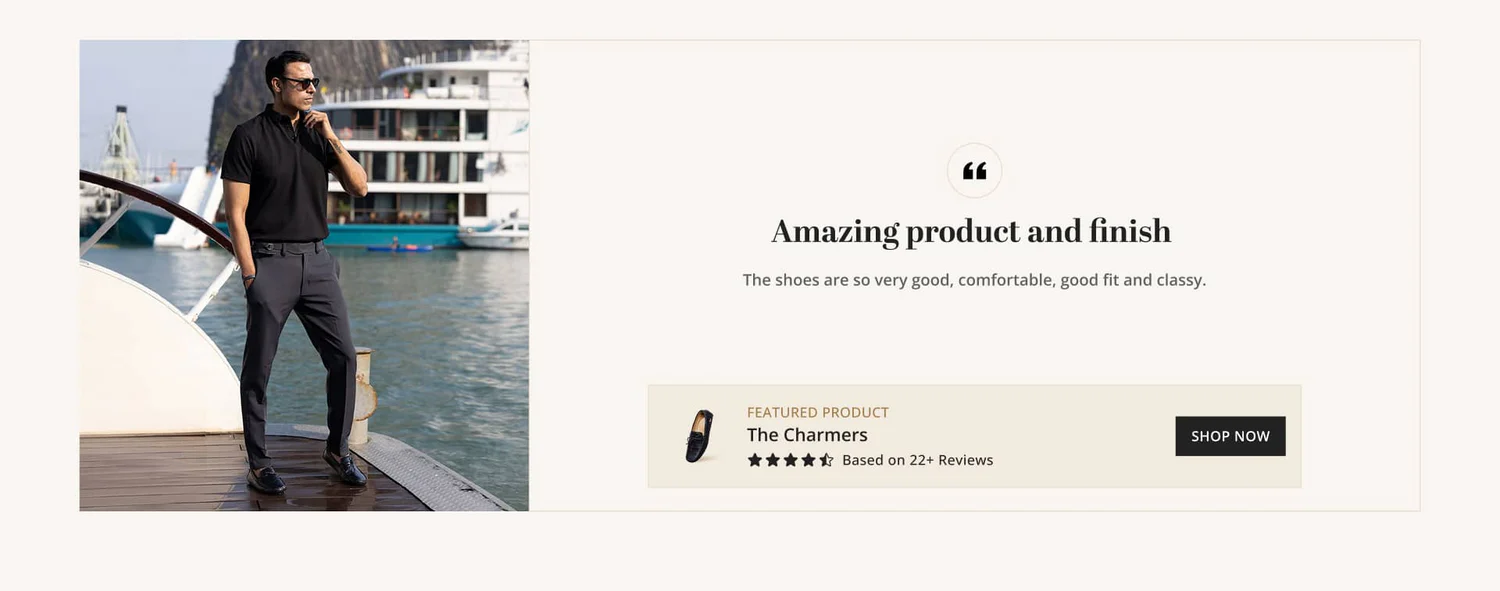Screen dimensions: 1500x591
Task: Click the man's sunglasses in the photo
Action: click(x=299, y=83)
